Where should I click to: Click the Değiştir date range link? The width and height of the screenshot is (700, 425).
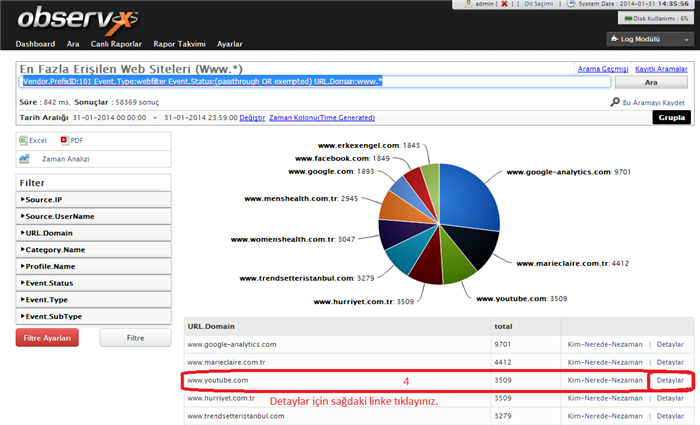tap(252, 117)
